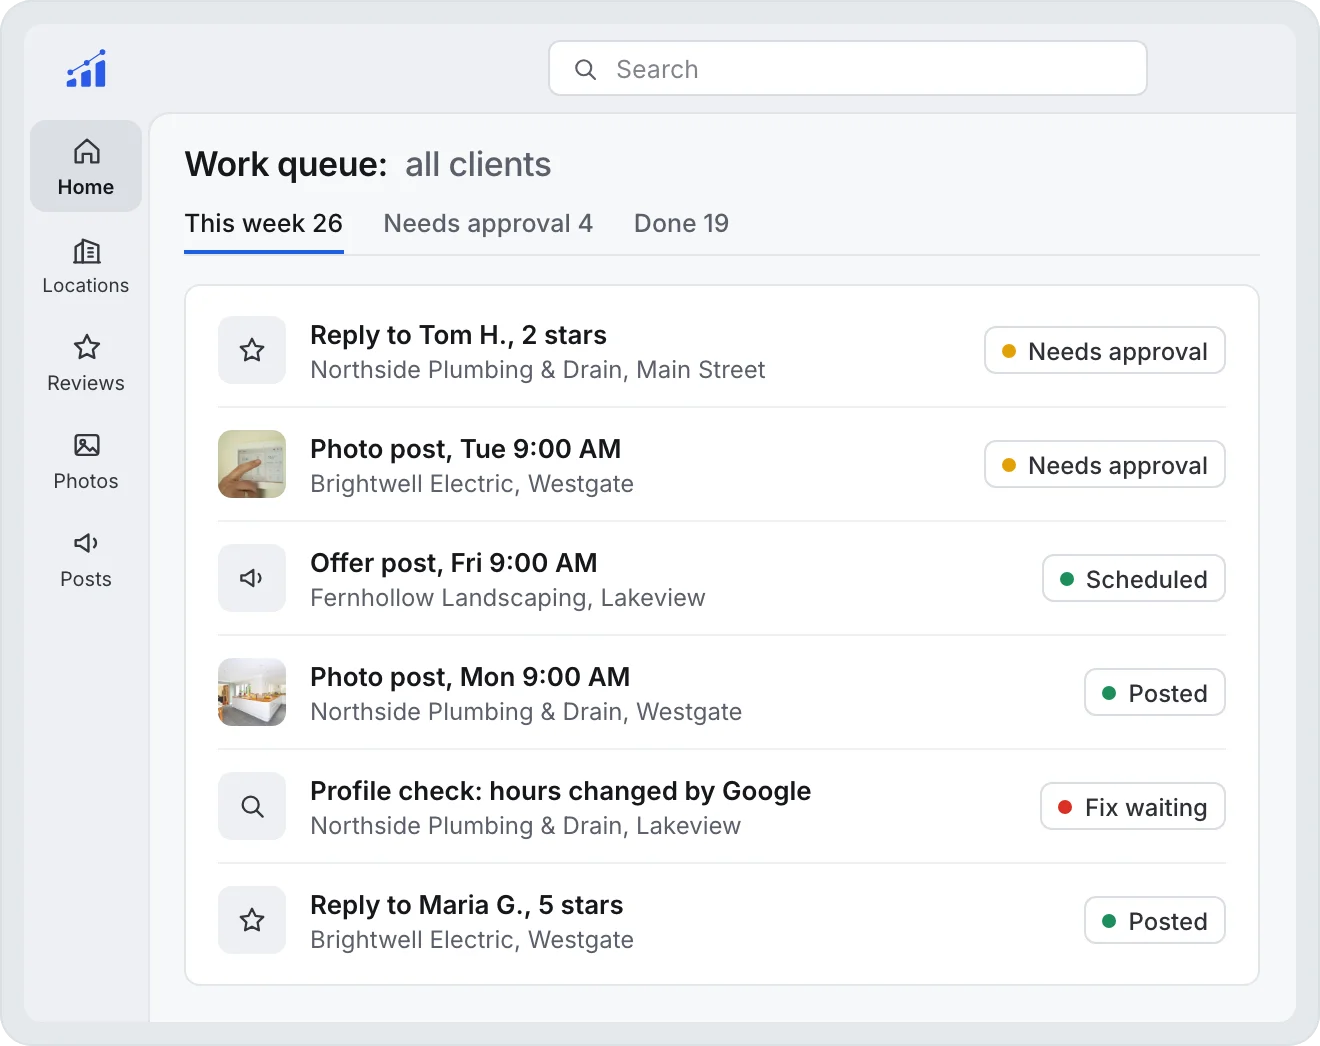Image resolution: width=1320 pixels, height=1046 pixels.
Task: Click Needs approval badge for Tom H. reply
Action: (1105, 350)
